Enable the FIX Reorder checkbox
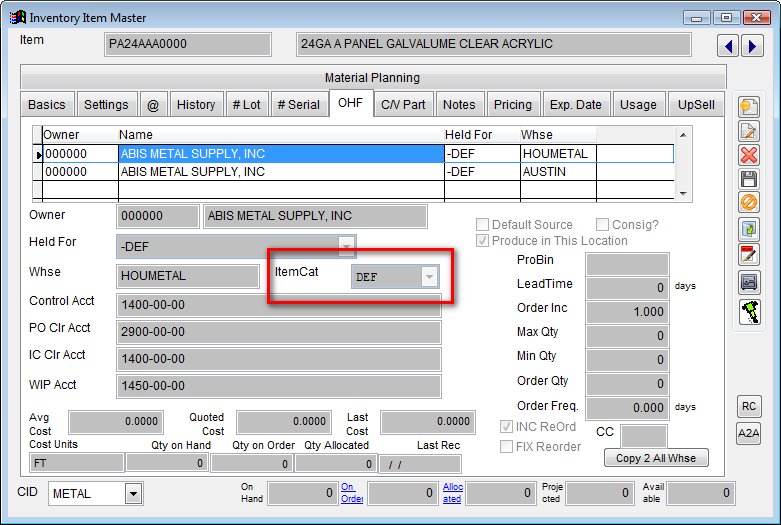781x525 pixels. click(507, 446)
